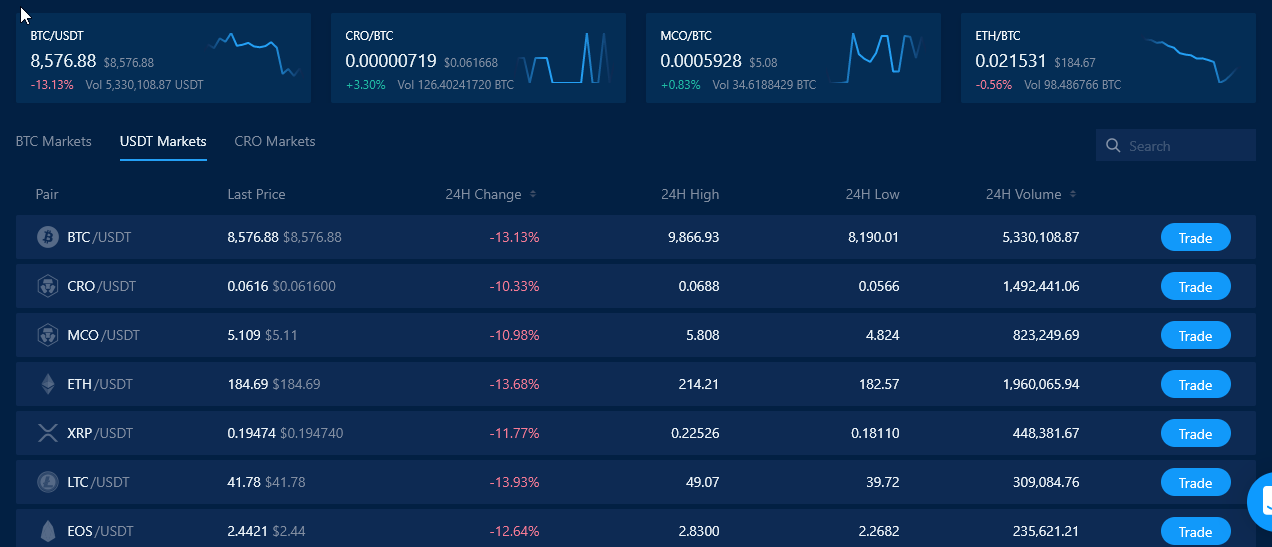The width and height of the screenshot is (1272, 547).
Task: Switch to BTC Markets tab
Action: [54, 141]
